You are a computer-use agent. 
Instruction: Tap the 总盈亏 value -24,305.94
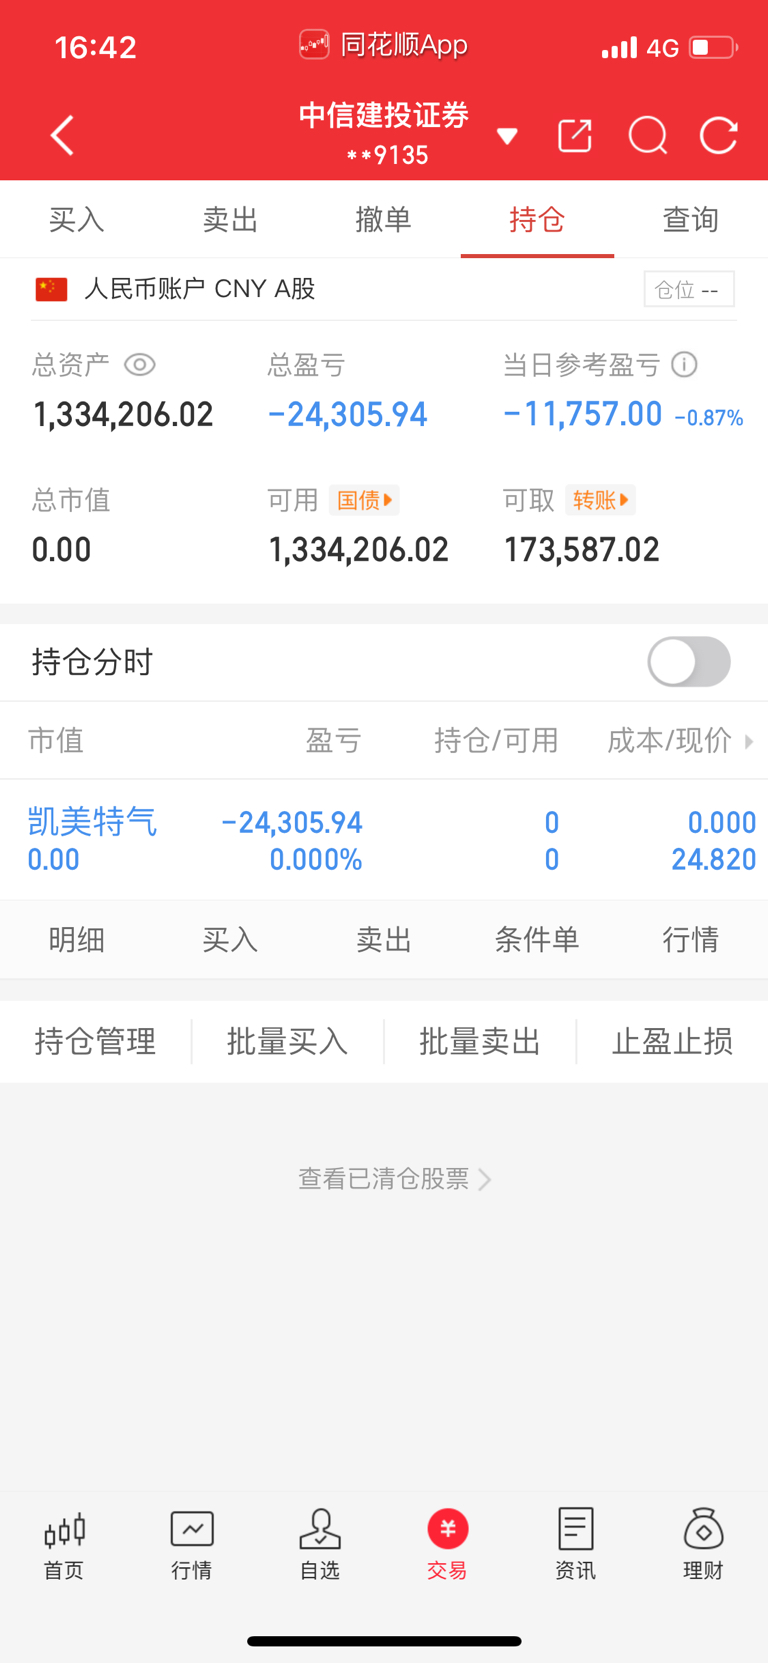pyautogui.click(x=348, y=414)
